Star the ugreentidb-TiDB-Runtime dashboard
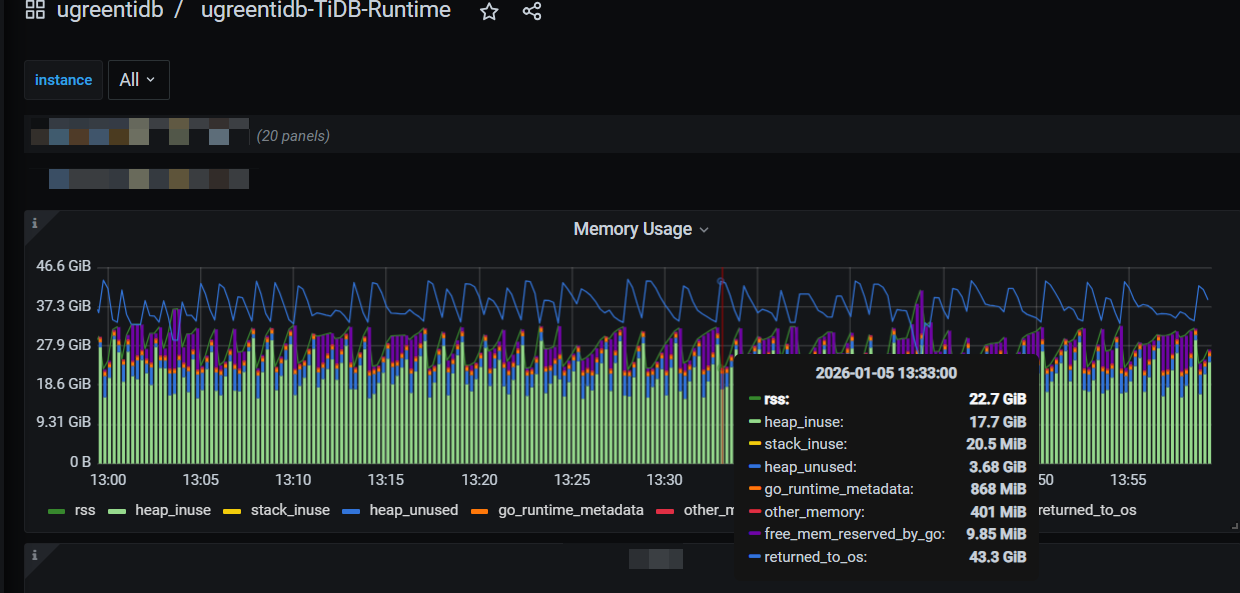Screen dimensions: 1240x593 pyautogui.click(x=489, y=12)
